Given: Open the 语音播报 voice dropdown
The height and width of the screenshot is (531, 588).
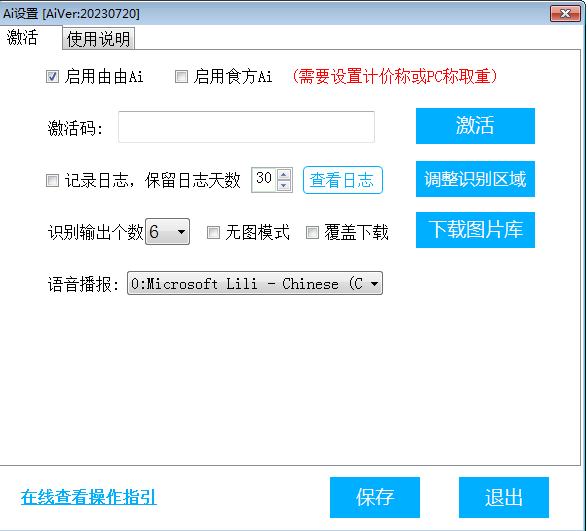Looking at the screenshot, I should 255,283.
